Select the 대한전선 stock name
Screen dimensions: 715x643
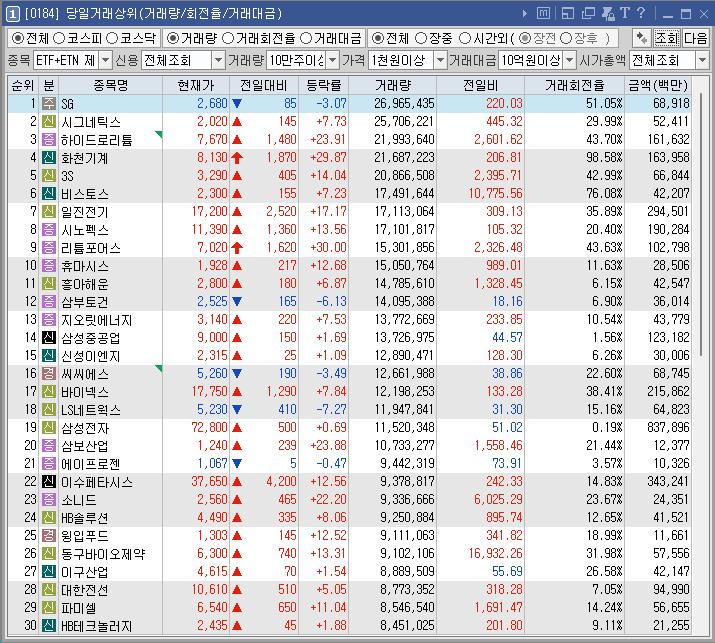[85, 590]
